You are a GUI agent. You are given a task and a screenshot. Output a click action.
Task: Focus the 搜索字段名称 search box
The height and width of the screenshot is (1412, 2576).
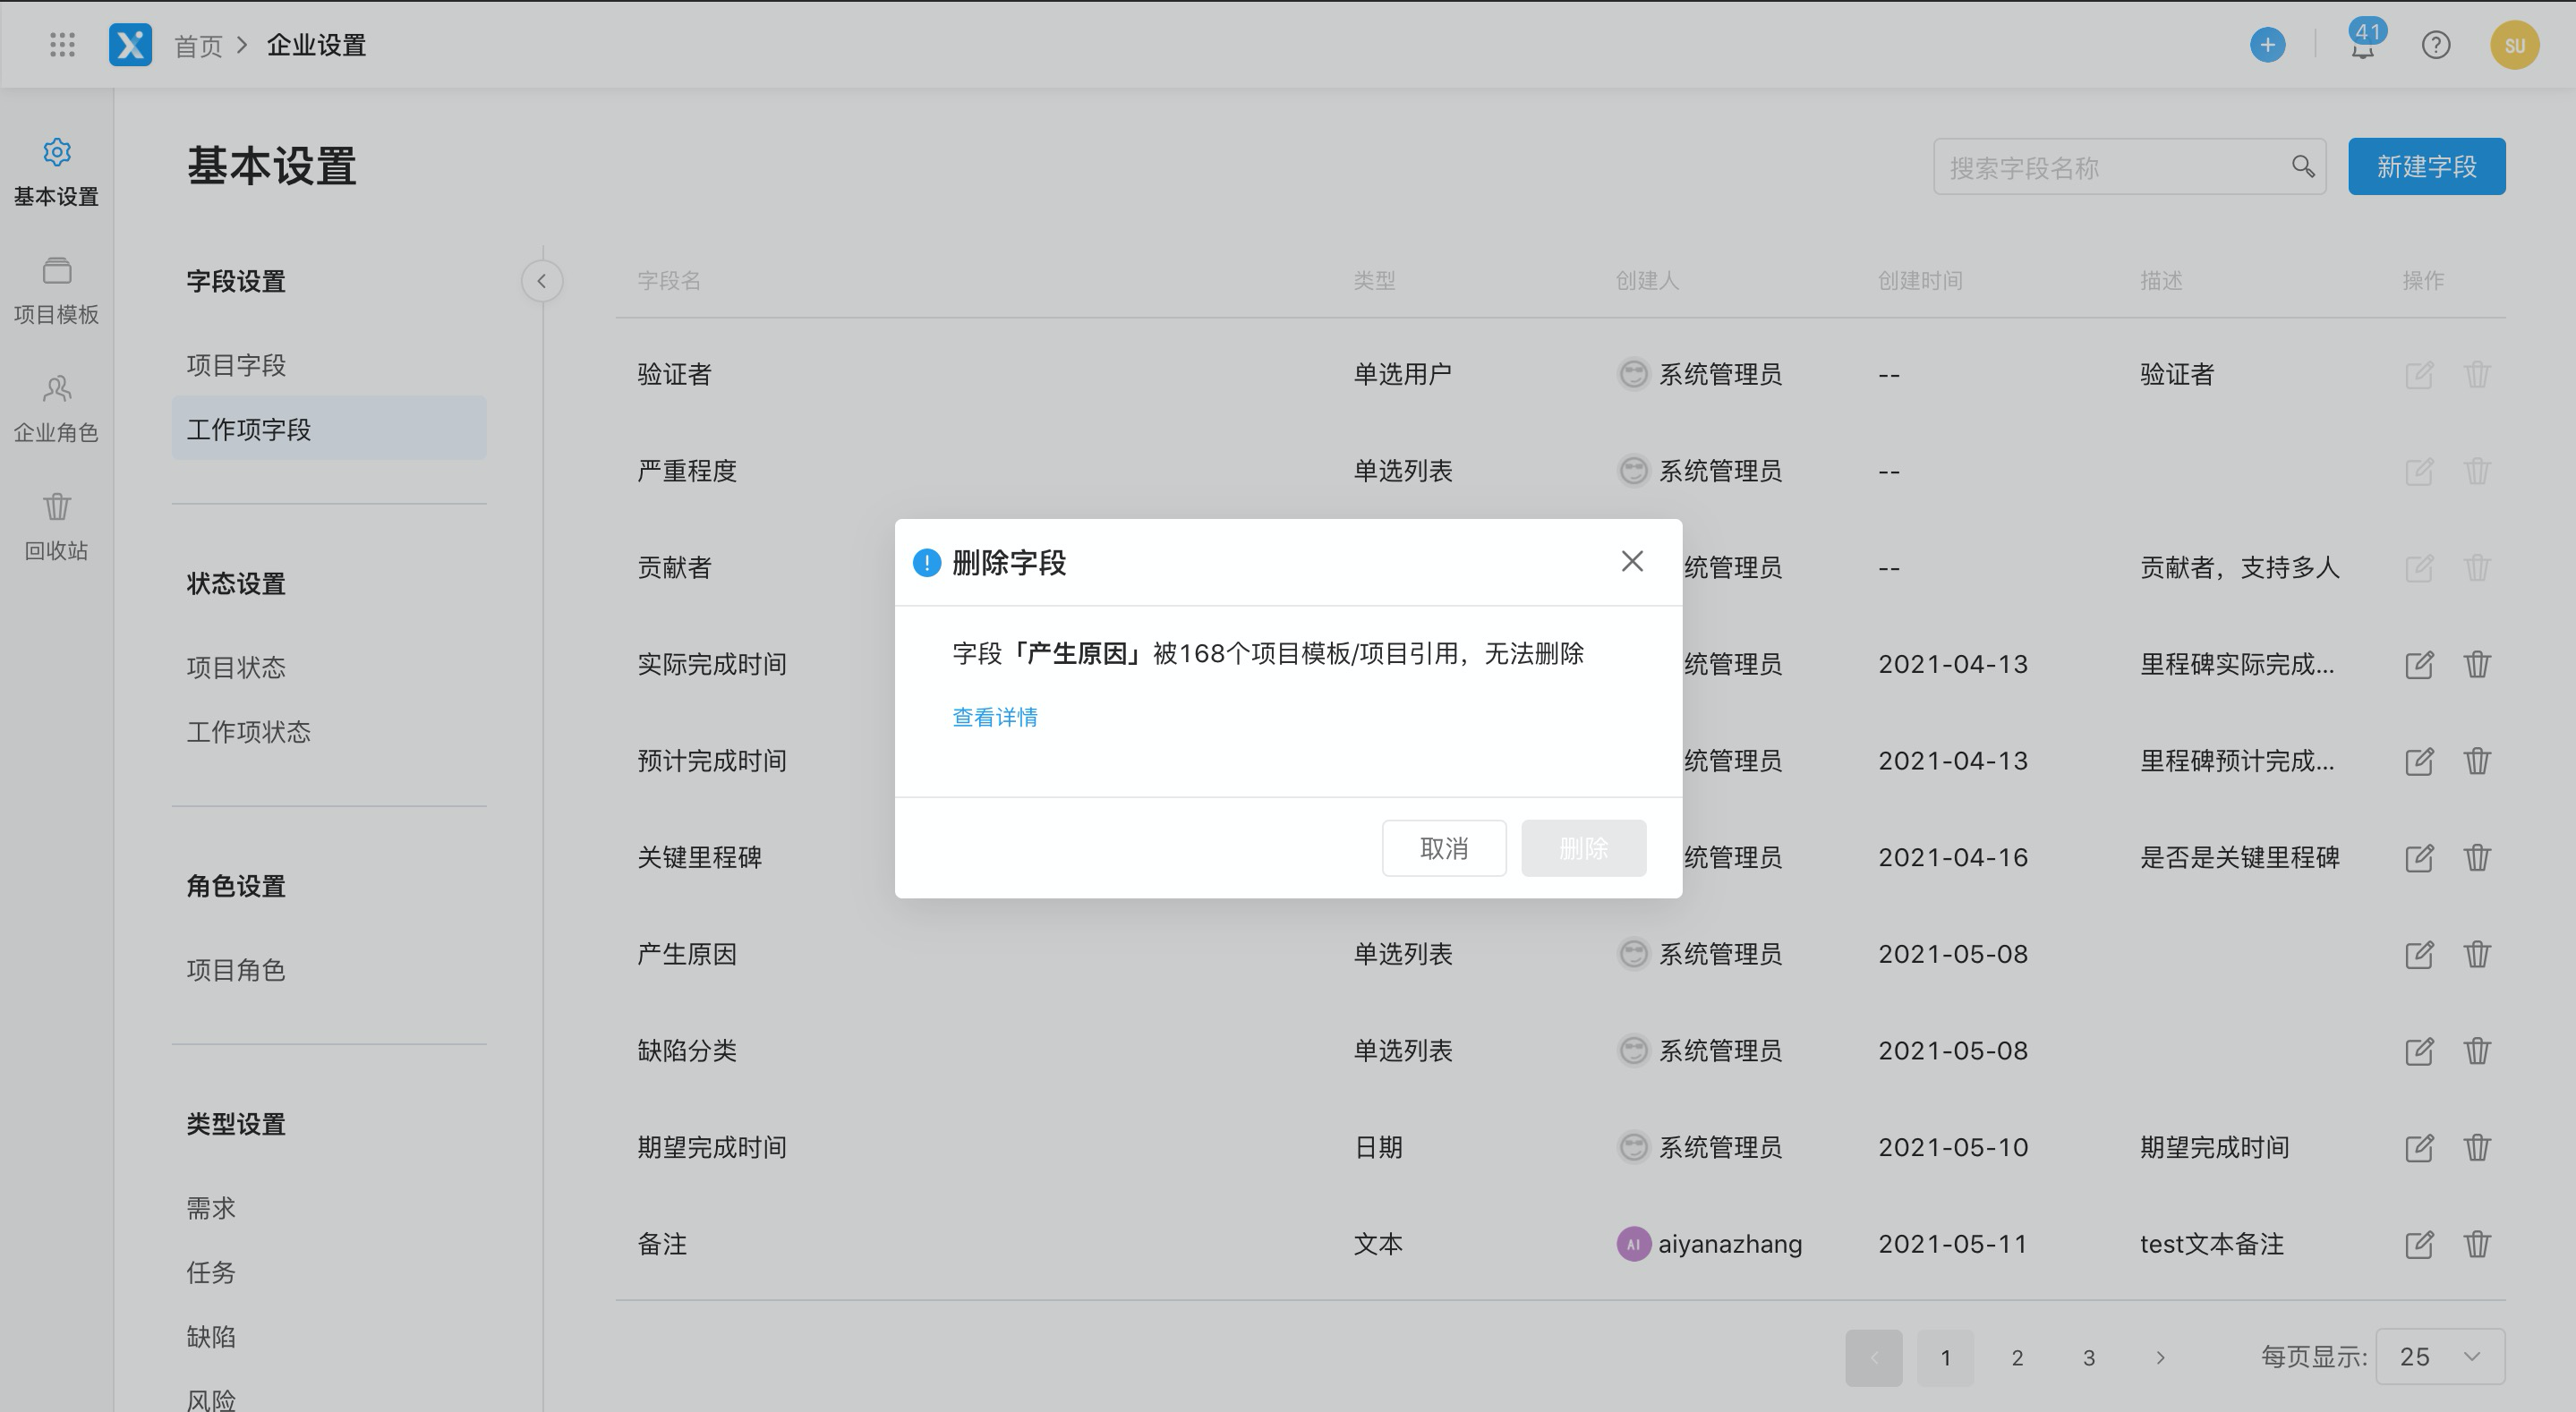click(2129, 167)
